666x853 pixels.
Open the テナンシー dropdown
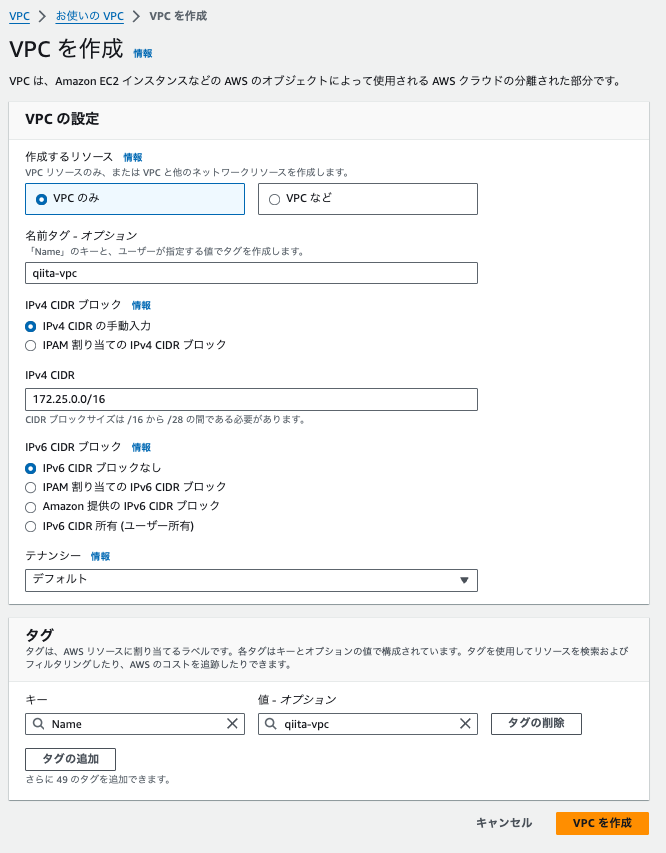(x=251, y=580)
